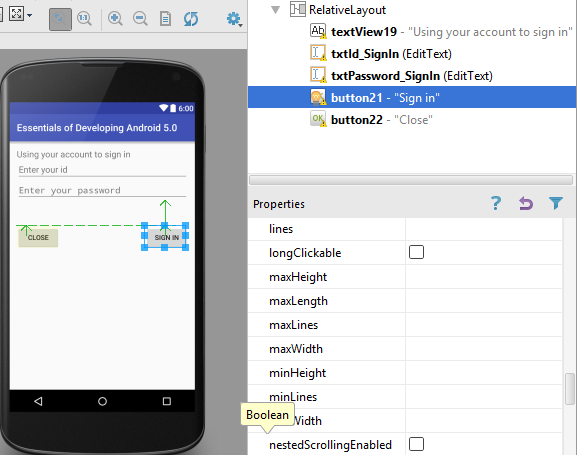Viewport: 577px width, 455px height.
Task: Click the textView19 Ab icon
Action: [x=318, y=31]
